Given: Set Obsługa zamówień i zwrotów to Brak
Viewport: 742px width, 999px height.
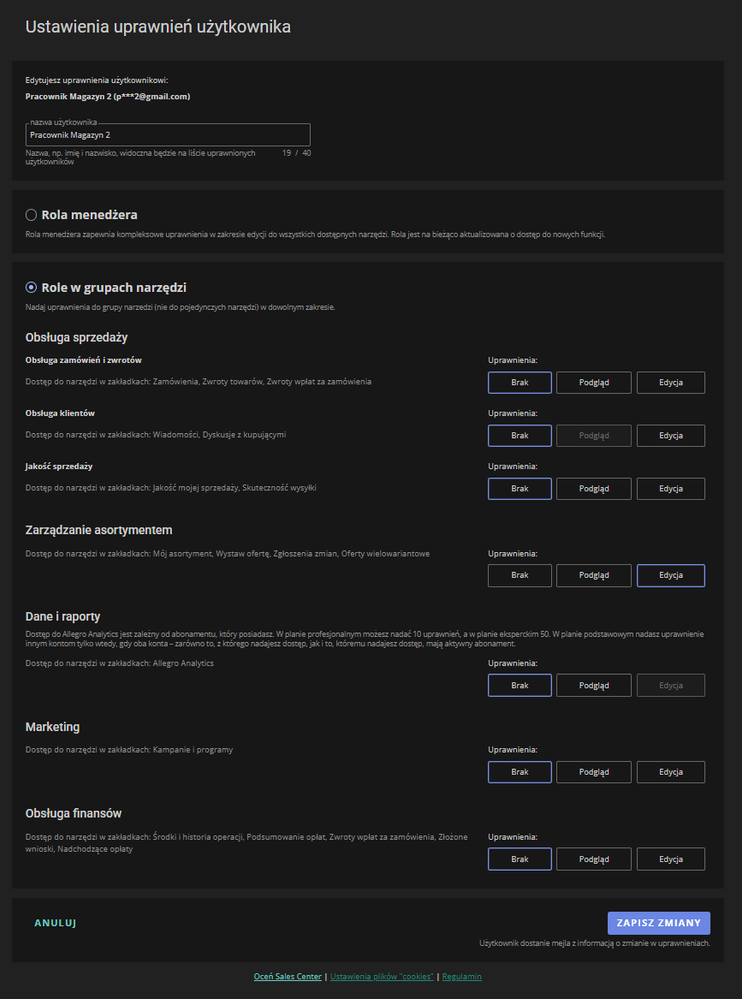Looking at the screenshot, I should [x=519, y=383].
